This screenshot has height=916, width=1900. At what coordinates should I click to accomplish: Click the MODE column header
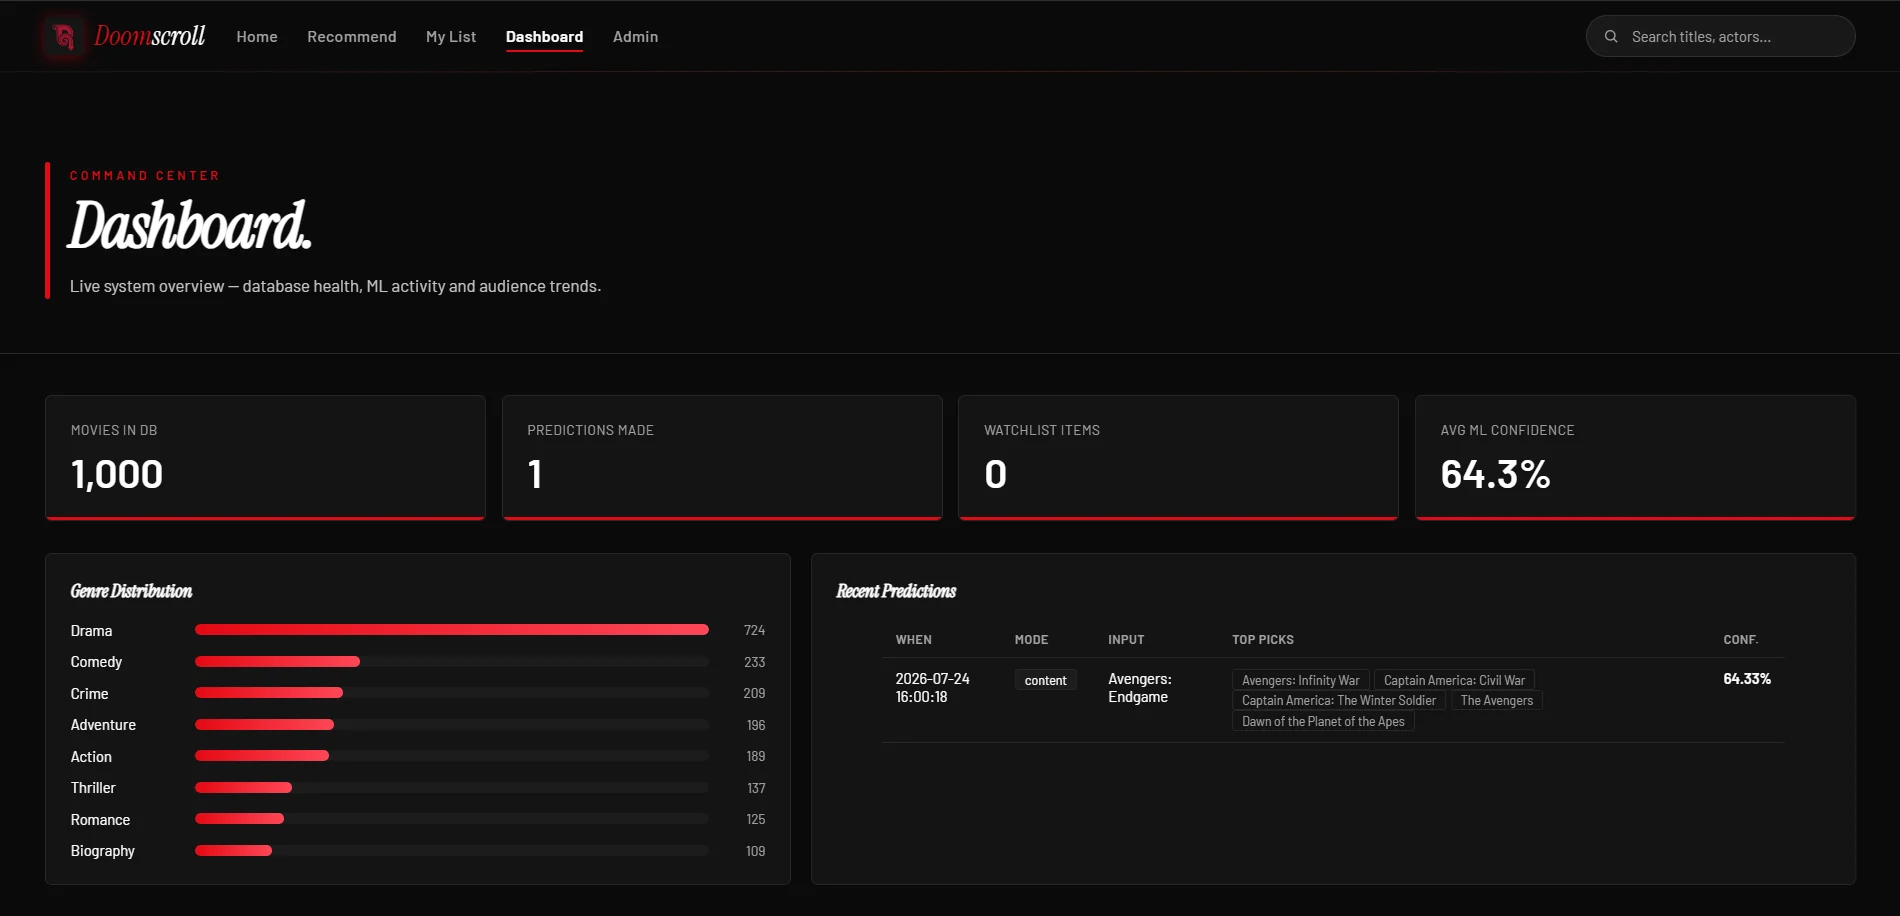[1031, 640]
